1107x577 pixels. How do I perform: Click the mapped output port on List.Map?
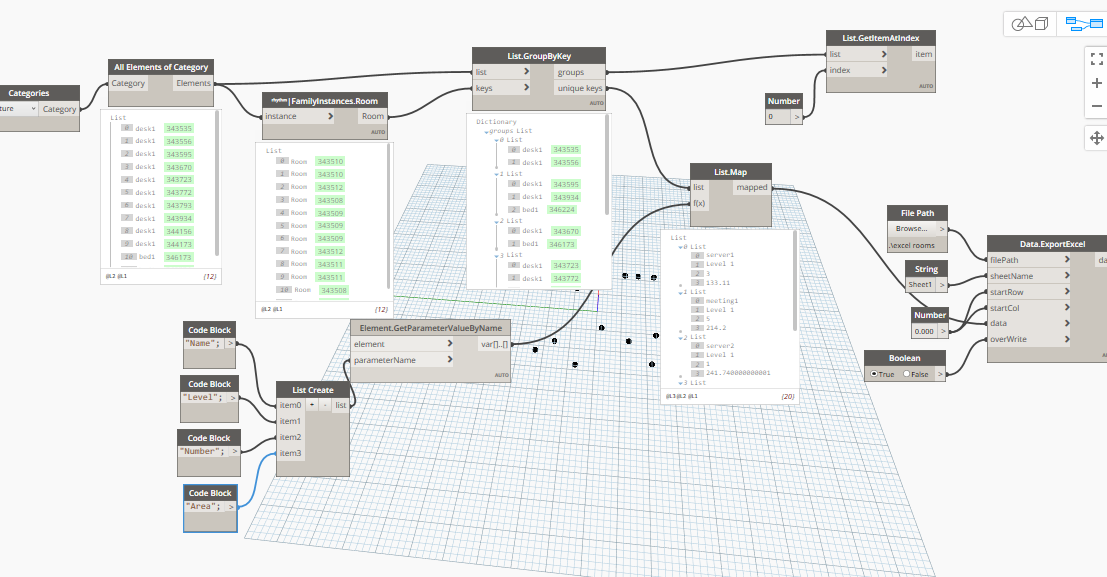[x=752, y=187]
